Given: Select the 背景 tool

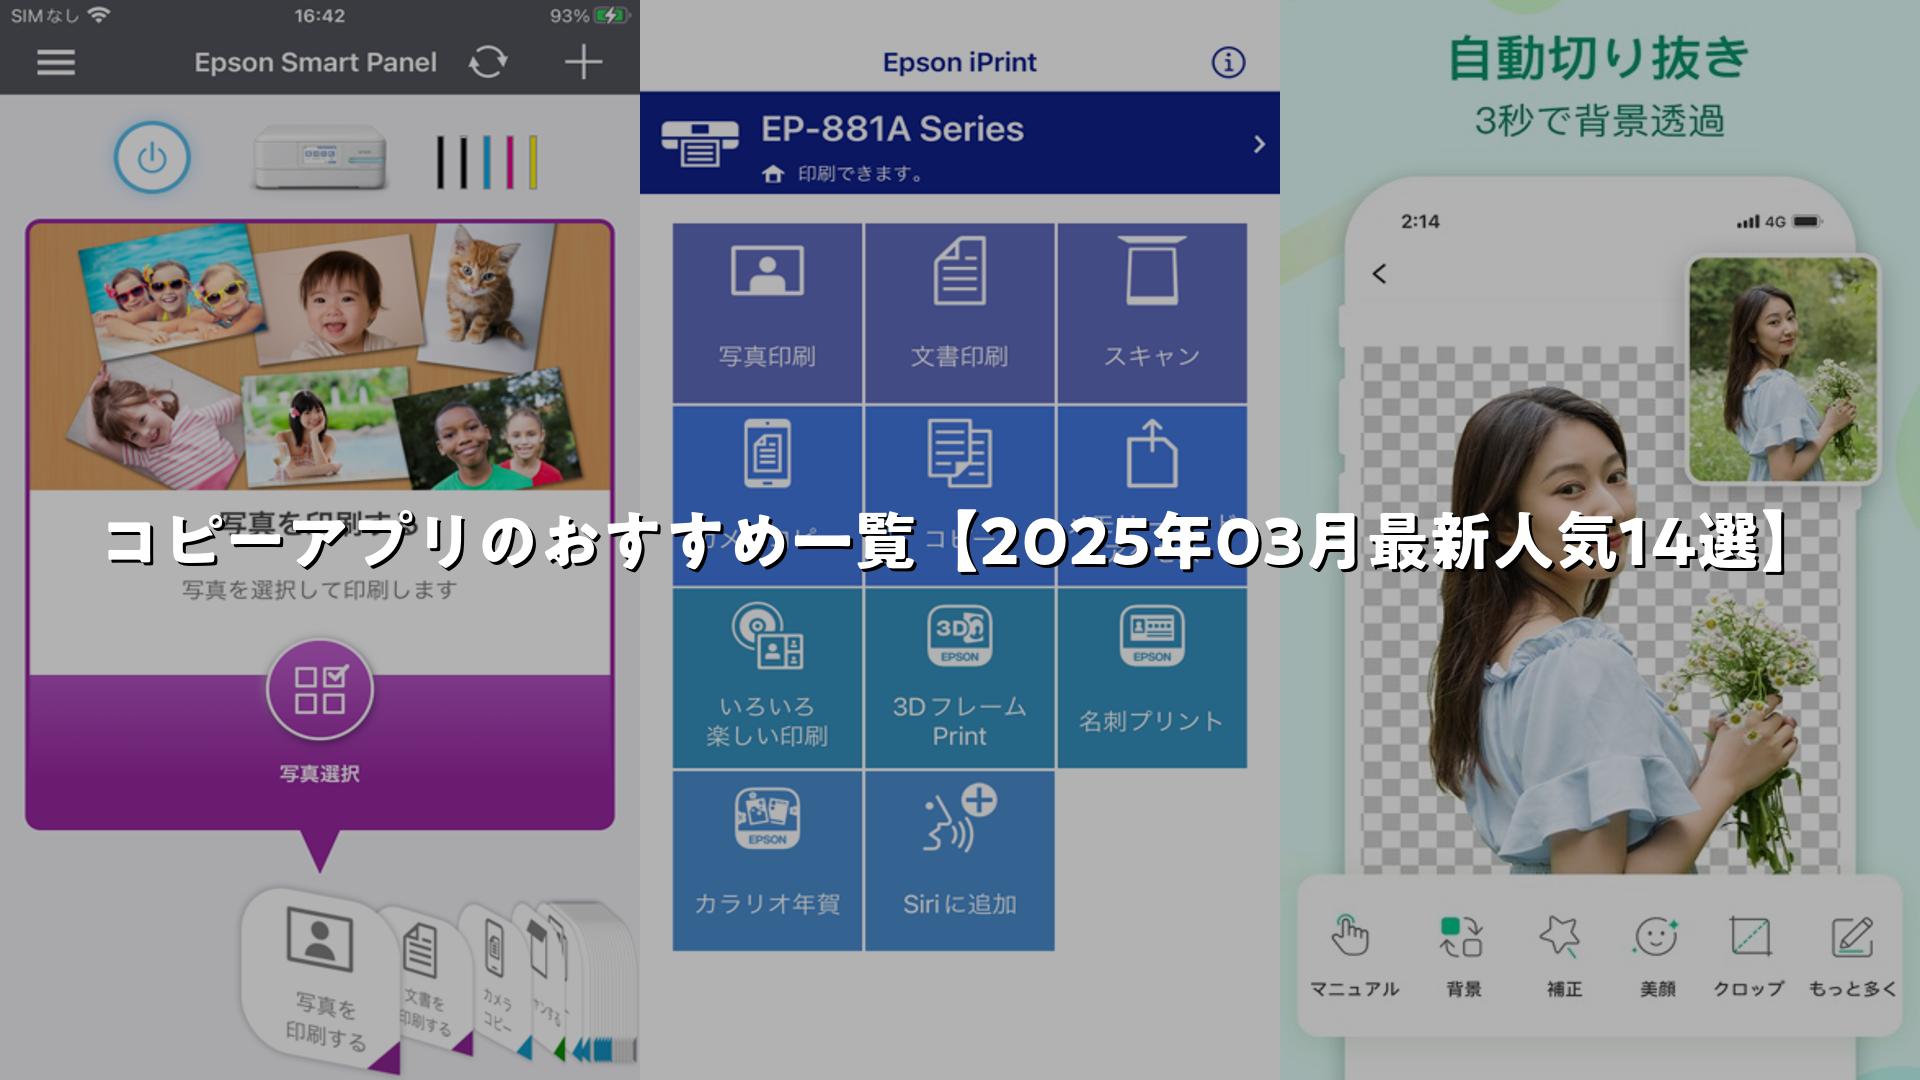Looking at the screenshot, I should click(x=1463, y=955).
